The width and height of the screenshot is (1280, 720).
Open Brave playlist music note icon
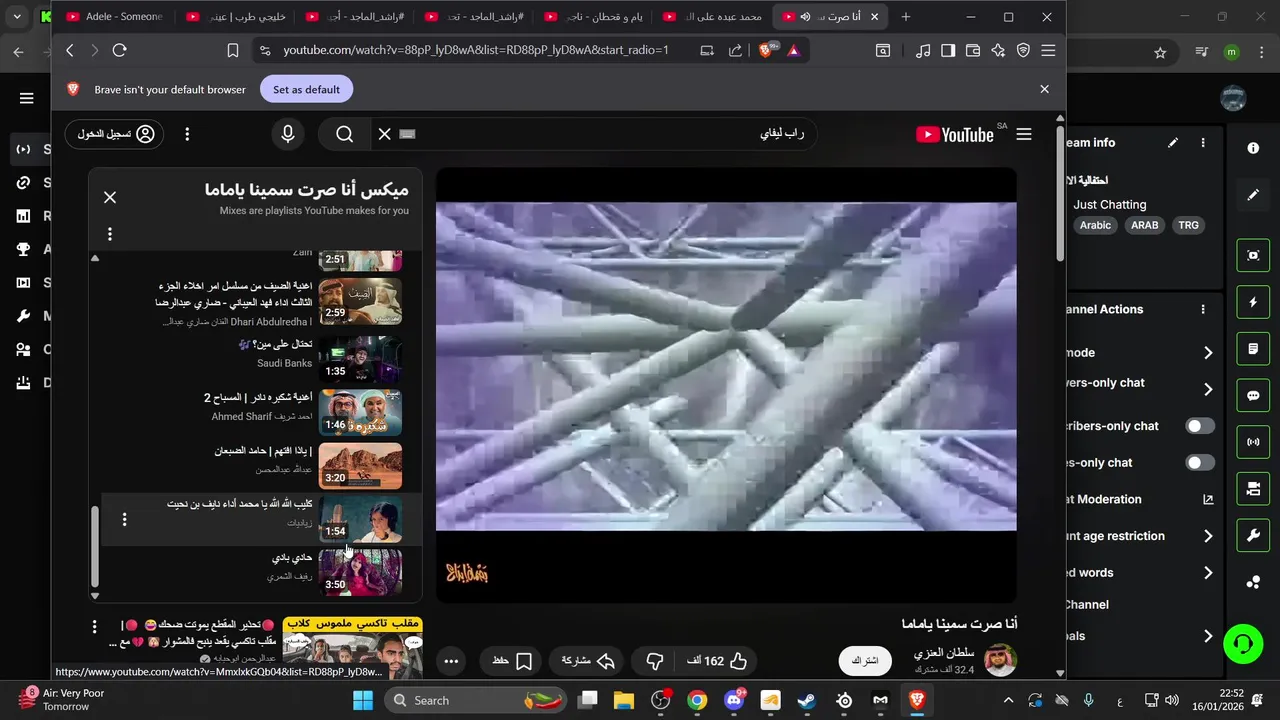[x=923, y=50]
